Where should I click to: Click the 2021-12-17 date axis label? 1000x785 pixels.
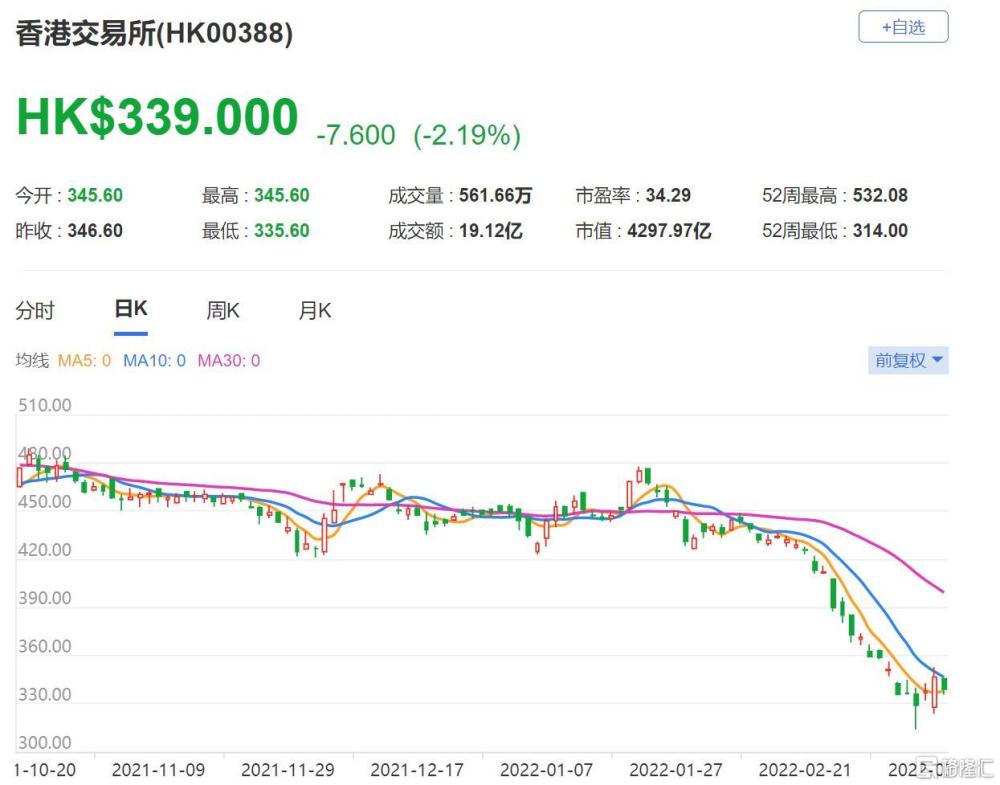click(417, 770)
